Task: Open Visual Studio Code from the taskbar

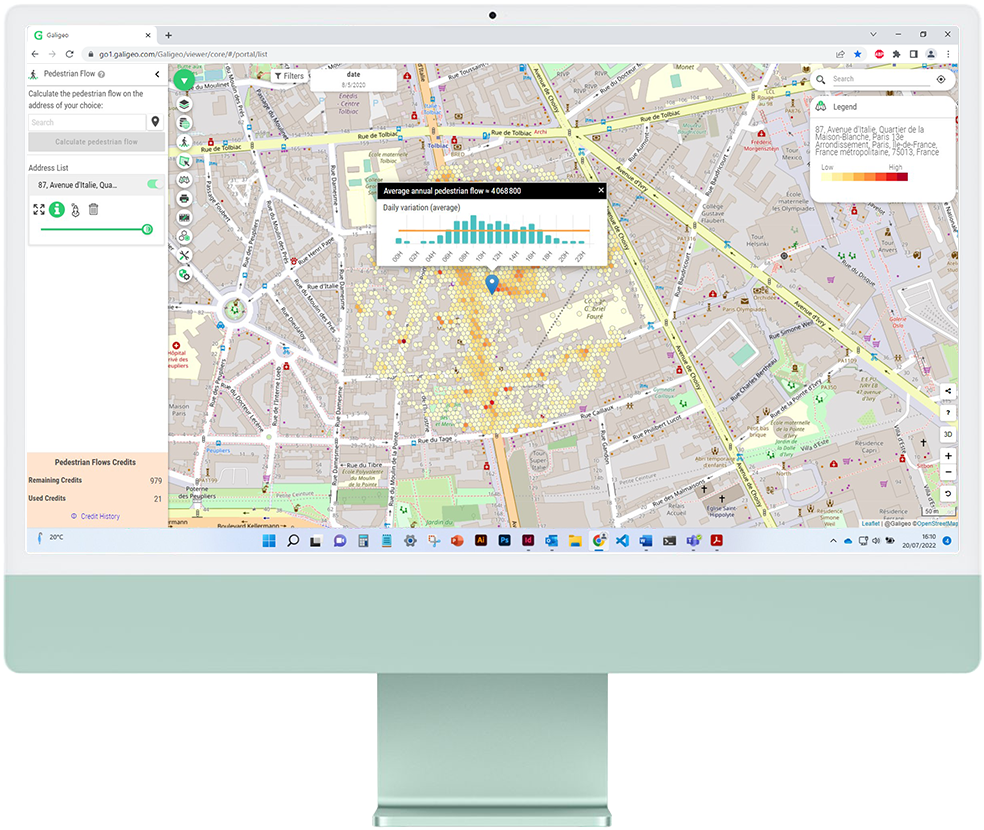Action: click(x=622, y=541)
